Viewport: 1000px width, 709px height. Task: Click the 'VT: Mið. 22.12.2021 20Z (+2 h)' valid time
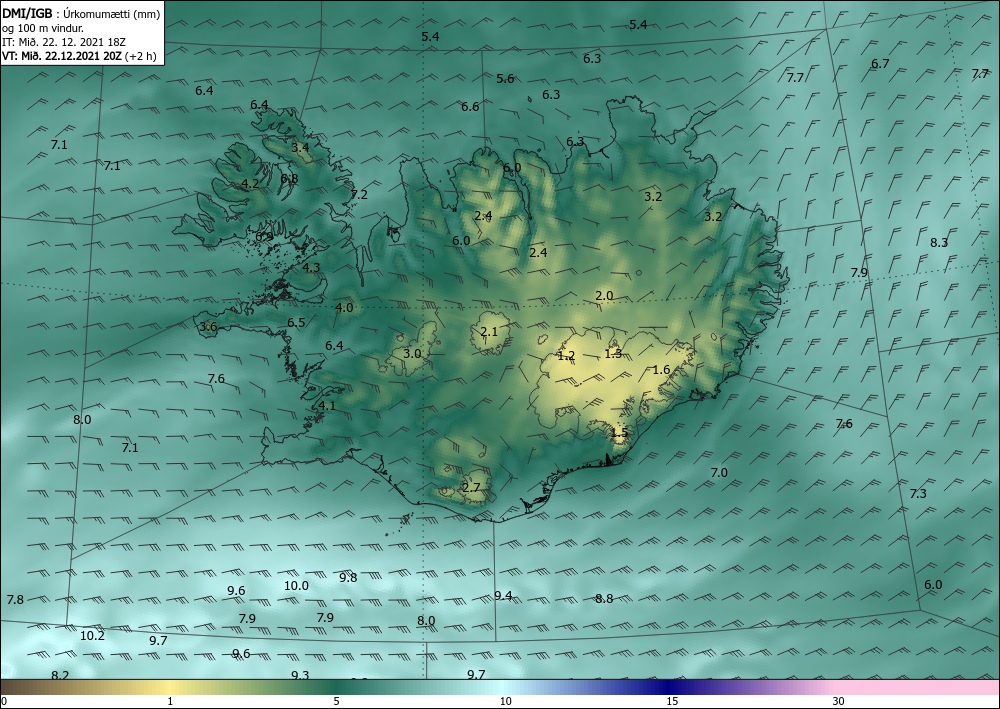tap(80, 56)
